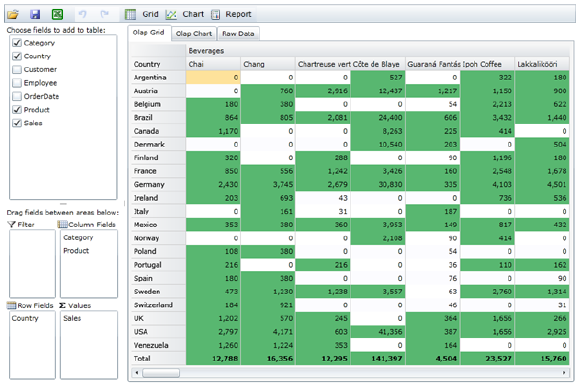Select the Chart view toolbar button
The width and height of the screenshot is (576, 383).
184,14
